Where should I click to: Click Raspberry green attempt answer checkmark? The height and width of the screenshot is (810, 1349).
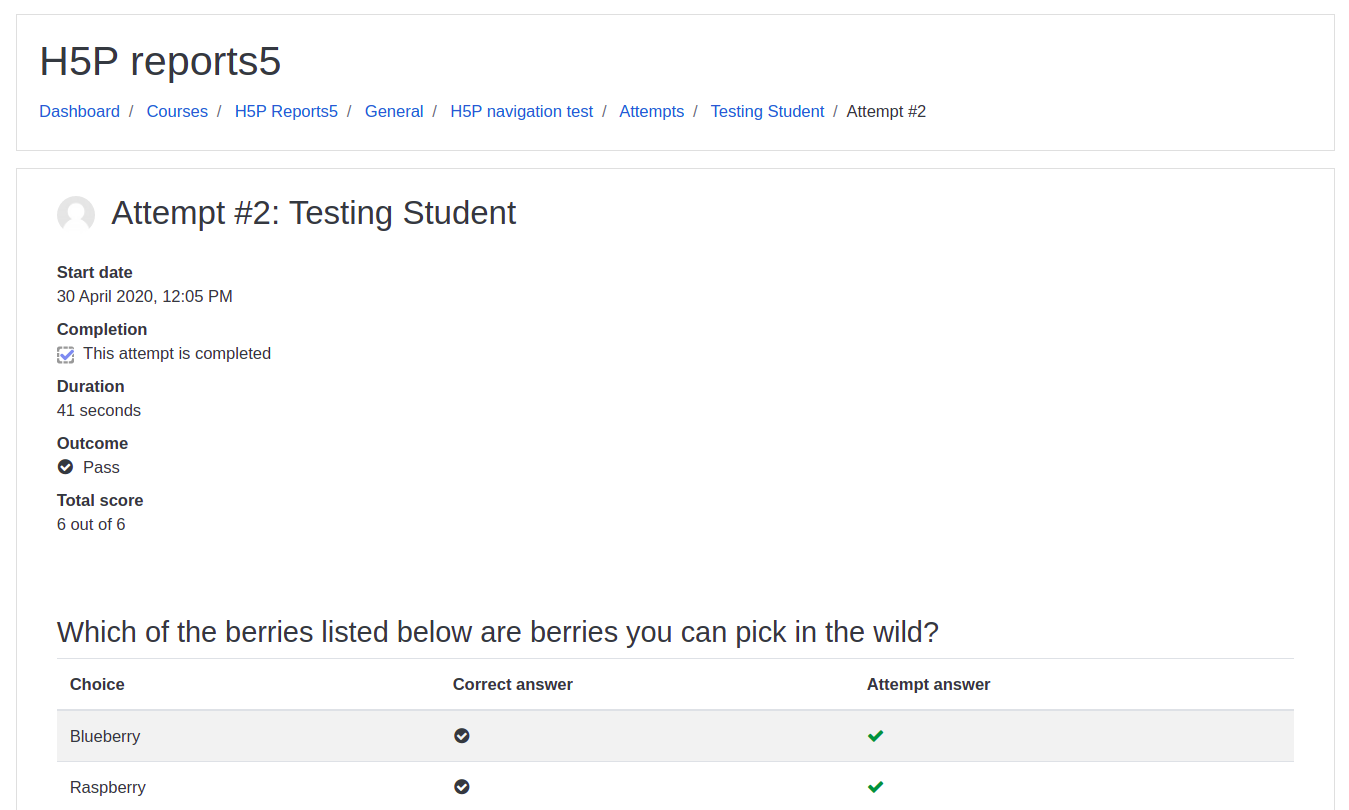pyautogui.click(x=876, y=787)
